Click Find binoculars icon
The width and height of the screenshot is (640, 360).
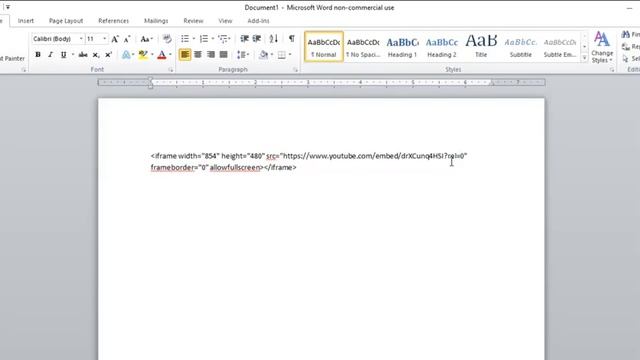pyautogui.click(x=626, y=35)
